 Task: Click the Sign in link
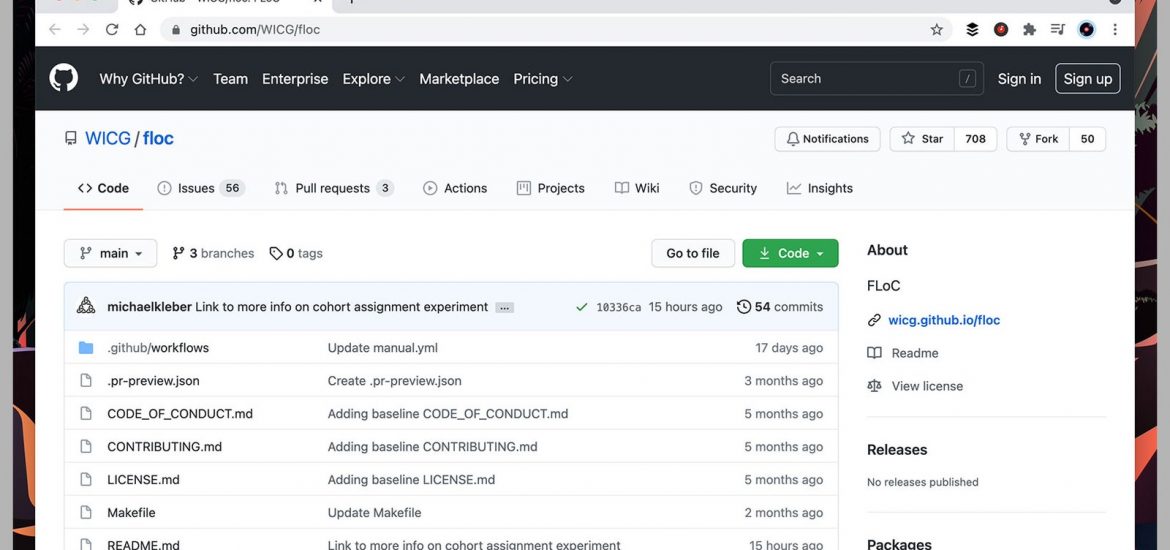pos(1019,78)
